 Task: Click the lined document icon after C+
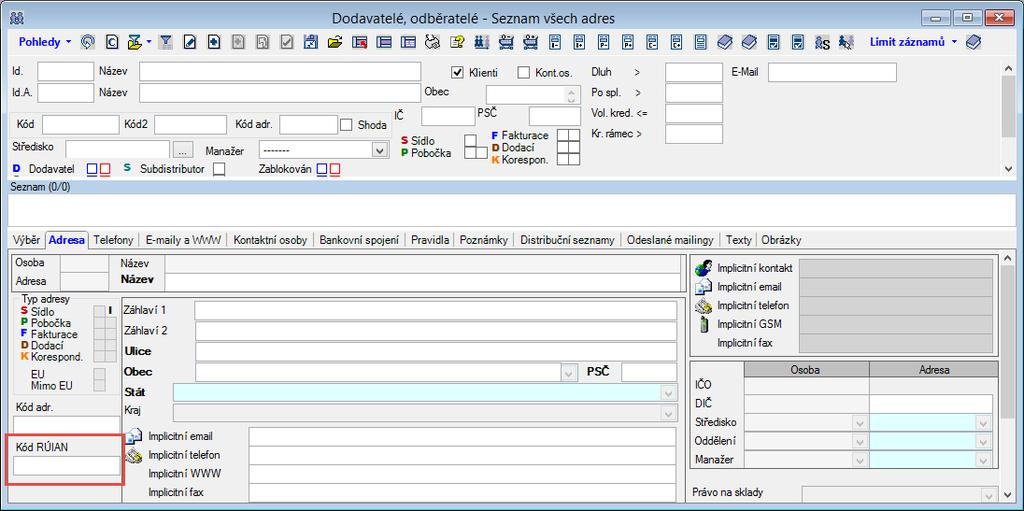(x=701, y=42)
